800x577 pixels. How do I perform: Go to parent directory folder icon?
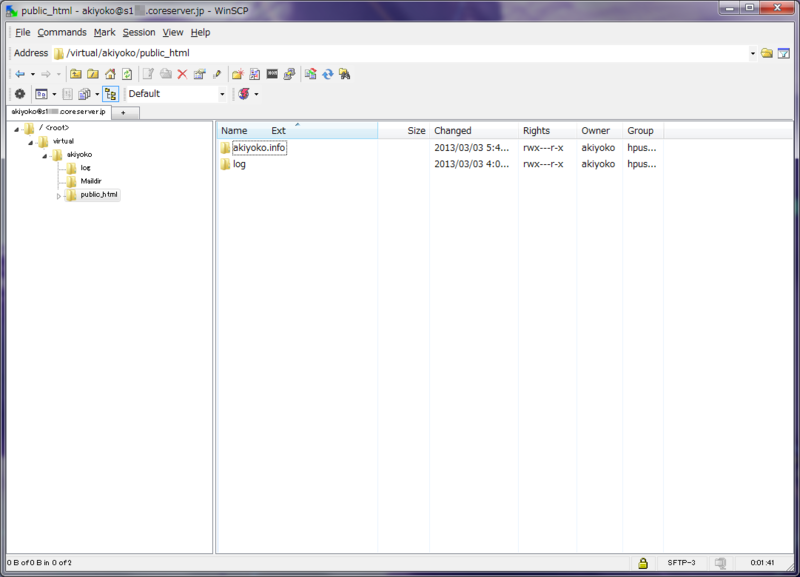(76, 74)
